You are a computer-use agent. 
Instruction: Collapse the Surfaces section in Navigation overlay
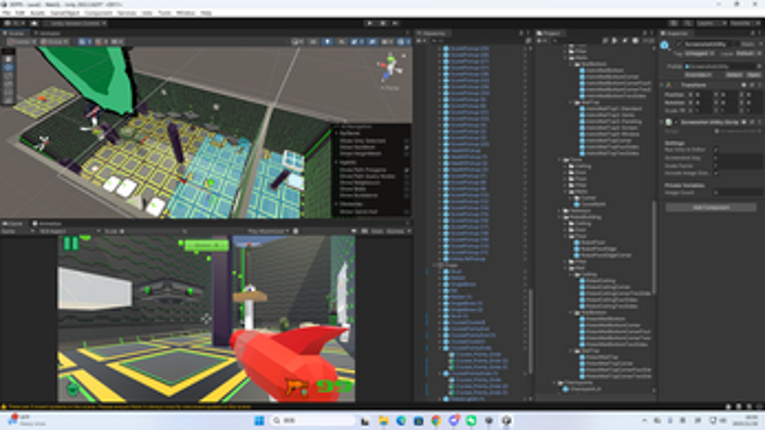click(336, 133)
